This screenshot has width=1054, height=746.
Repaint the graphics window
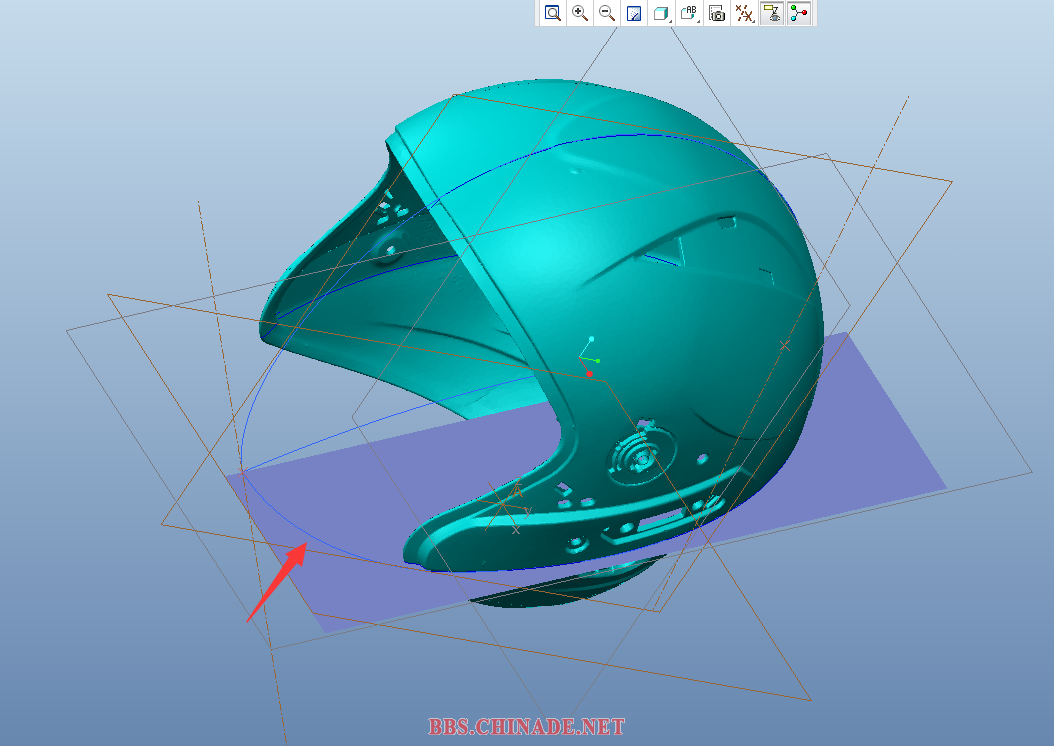(x=634, y=13)
